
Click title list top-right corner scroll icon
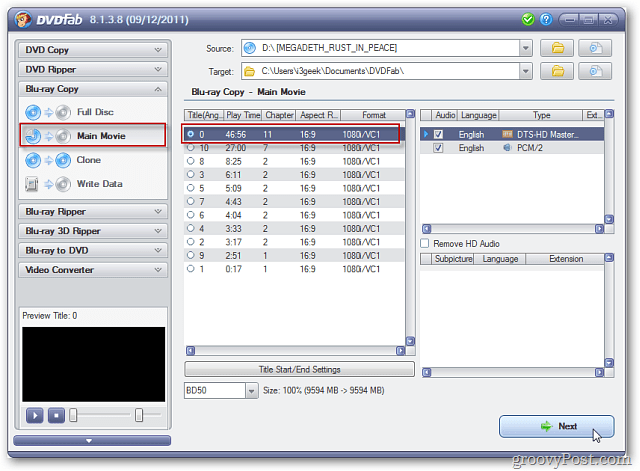coord(410,114)
